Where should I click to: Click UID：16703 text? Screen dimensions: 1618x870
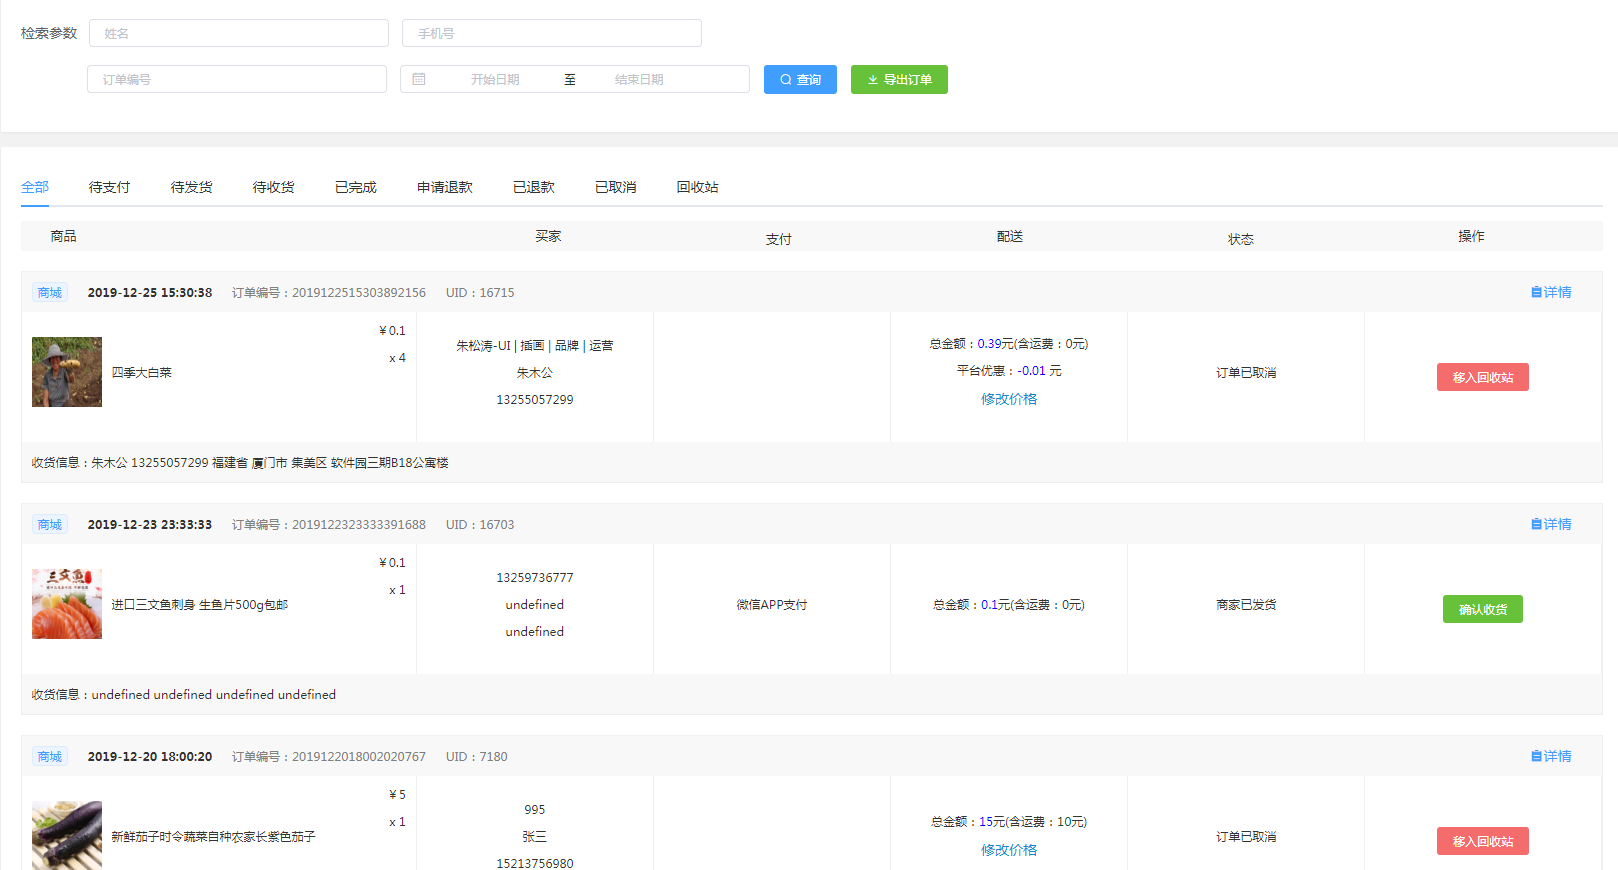point(480,524)
